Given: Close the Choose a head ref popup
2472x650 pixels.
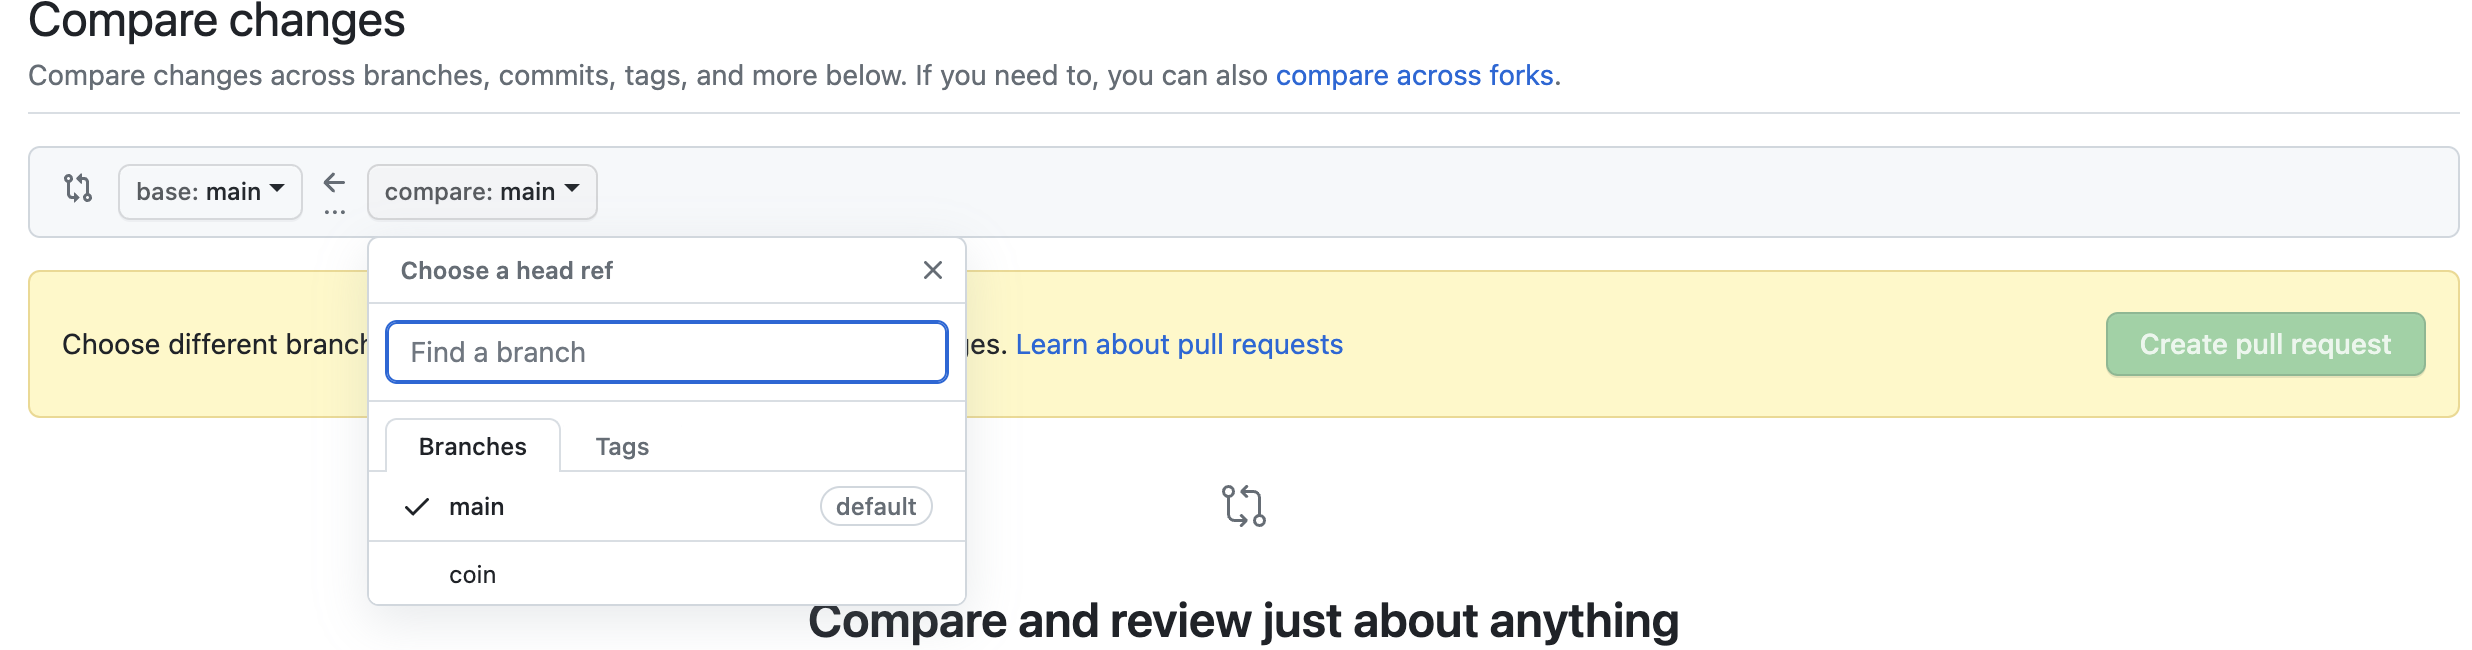Looking at the screenshot, I should (x=933, y=270).
